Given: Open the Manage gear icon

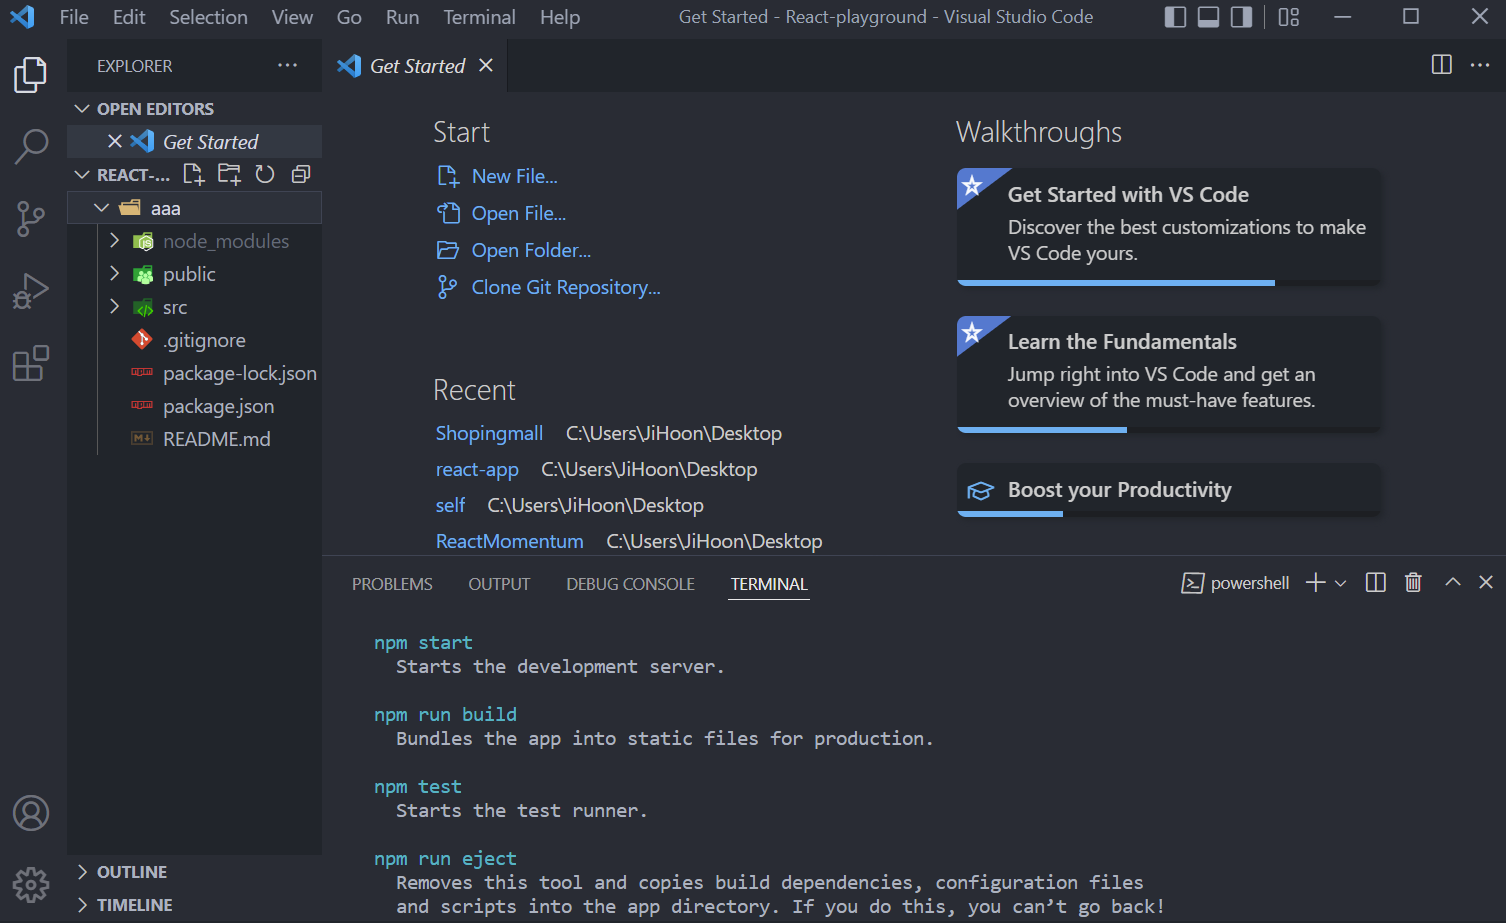Looking at the screenshot, I should (31, 885).
